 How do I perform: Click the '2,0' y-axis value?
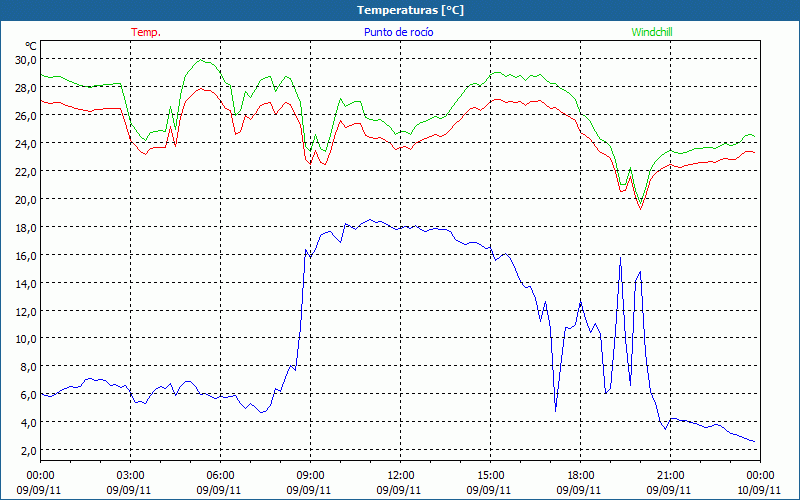[x=29, y=451]
